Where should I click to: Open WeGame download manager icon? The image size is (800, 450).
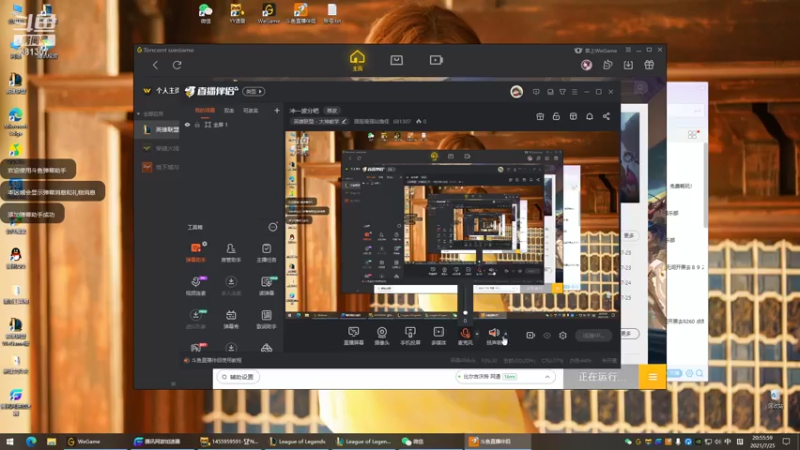coord(628,65)
